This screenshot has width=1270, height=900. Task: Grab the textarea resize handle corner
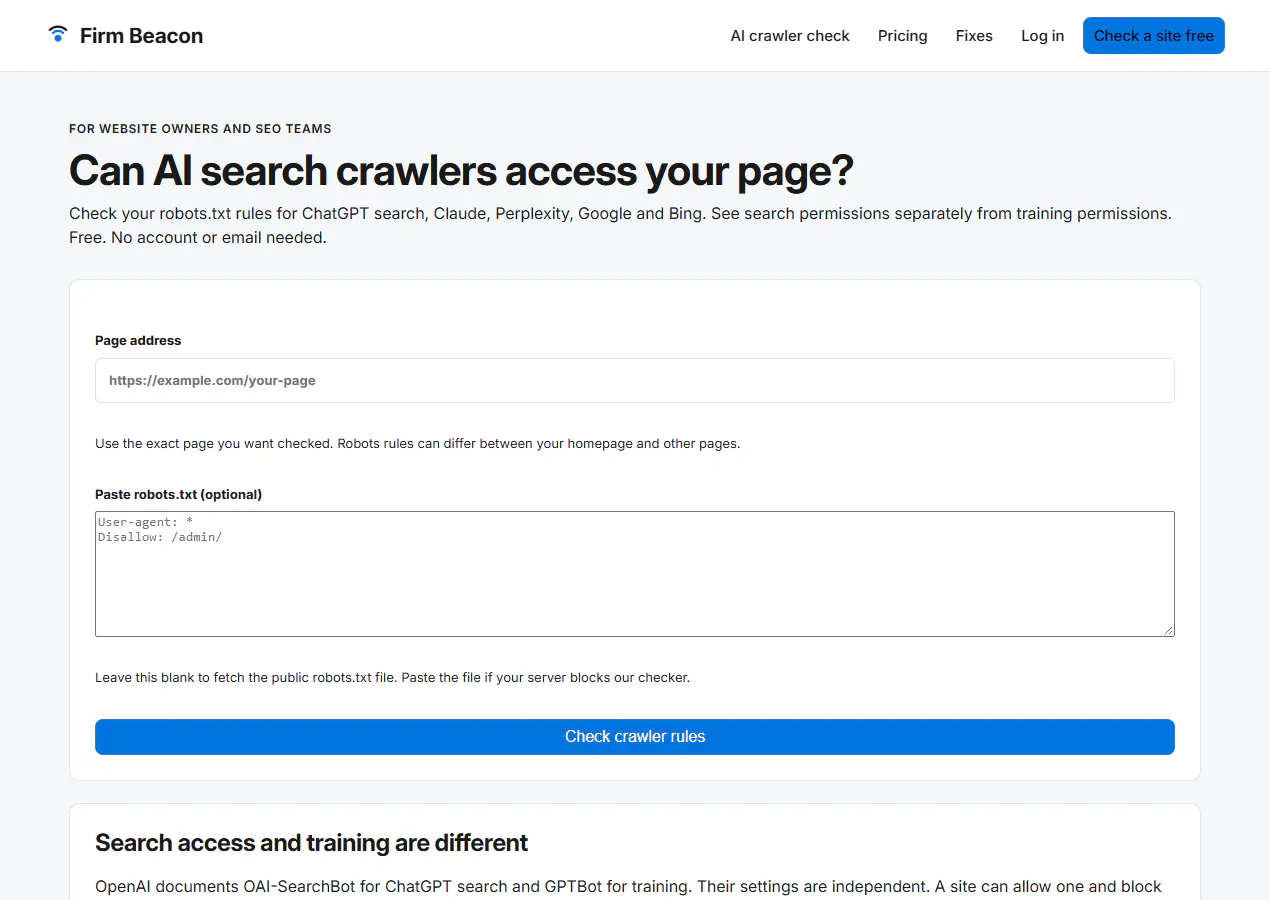[1168, 630]
